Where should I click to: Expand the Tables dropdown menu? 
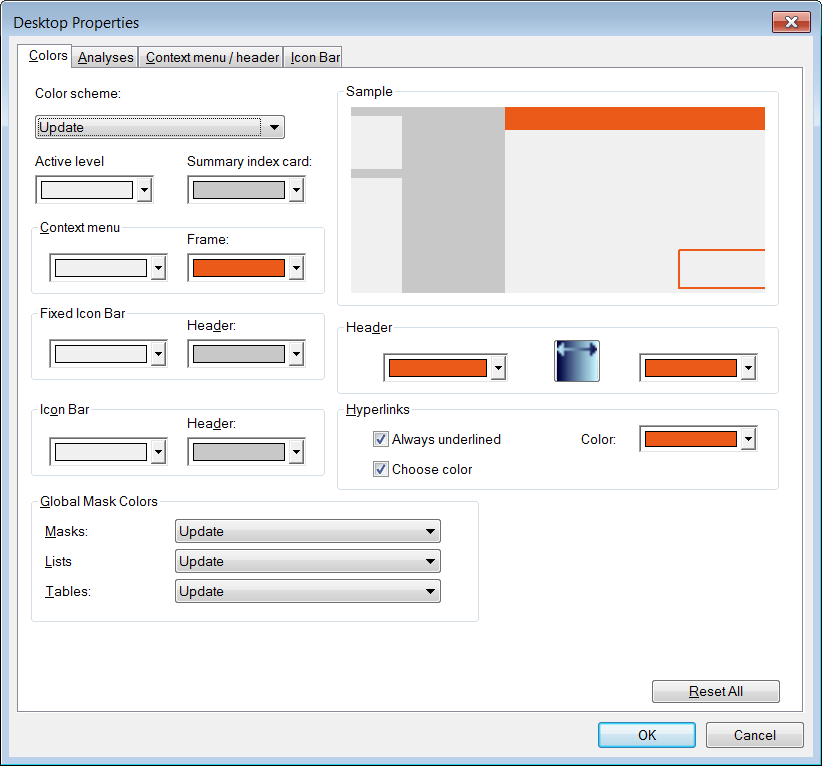(307, 591)
